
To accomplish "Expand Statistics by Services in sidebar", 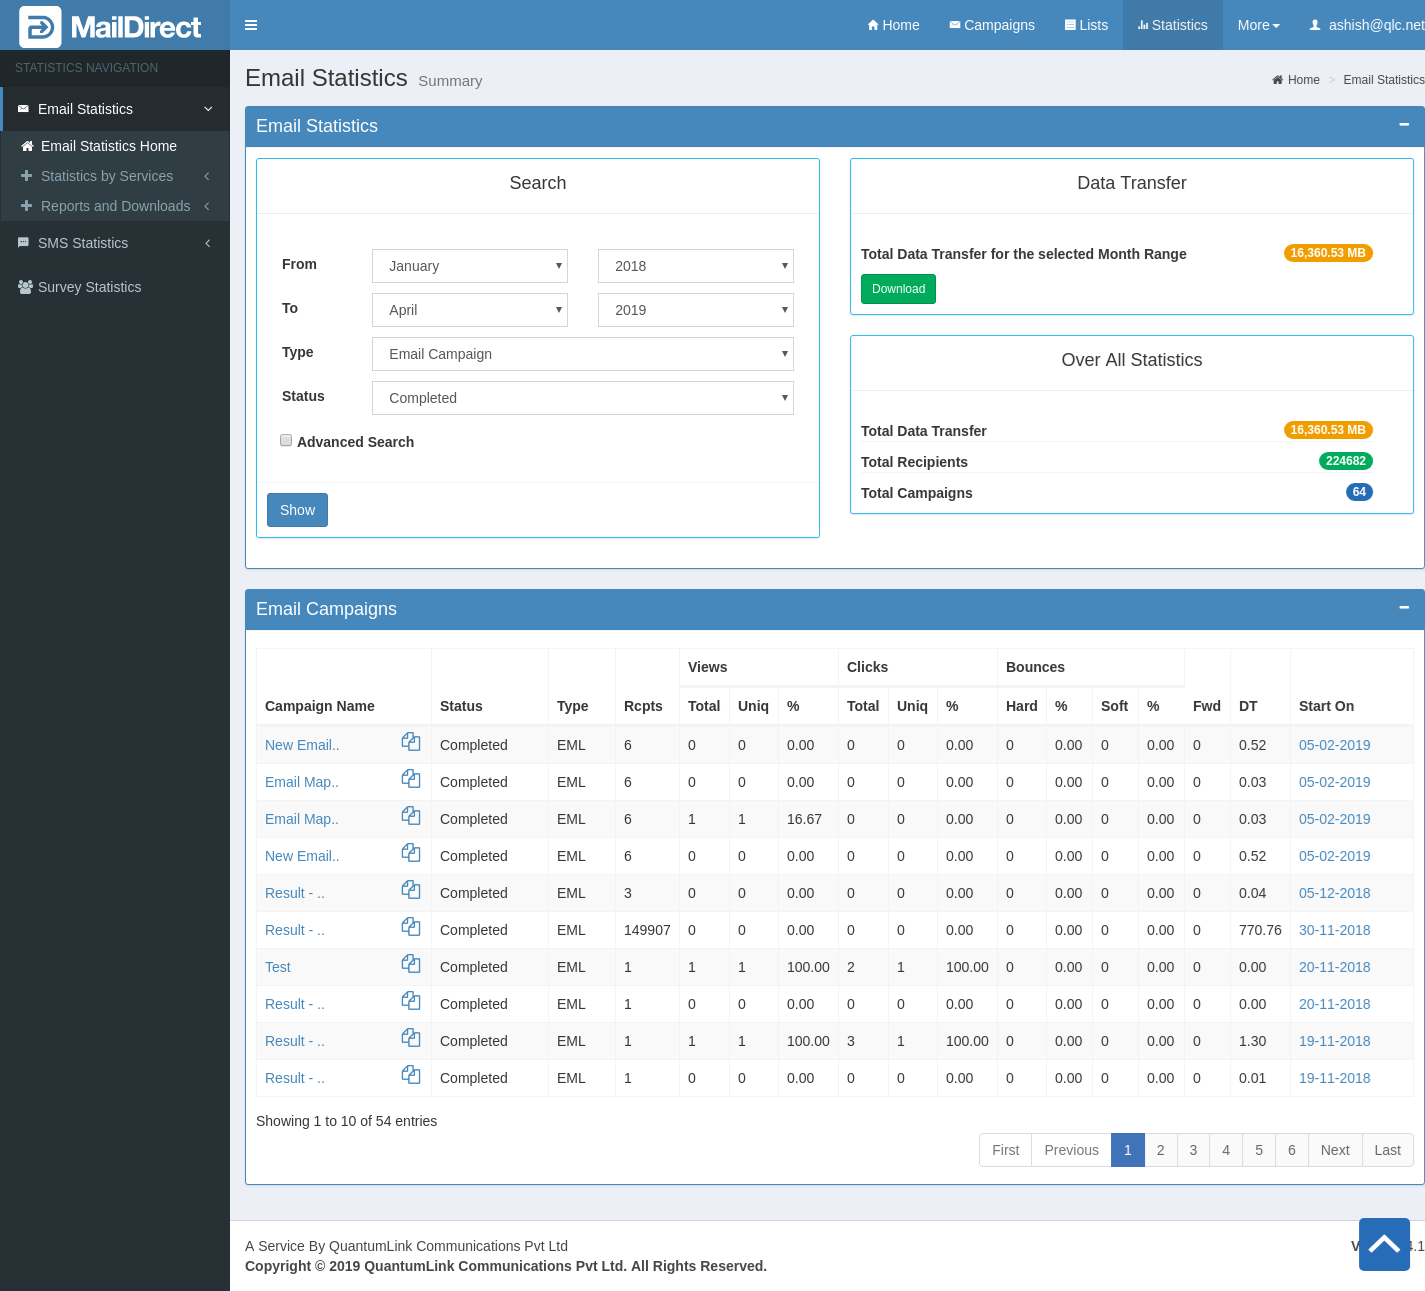I will [x=107, y=176].
